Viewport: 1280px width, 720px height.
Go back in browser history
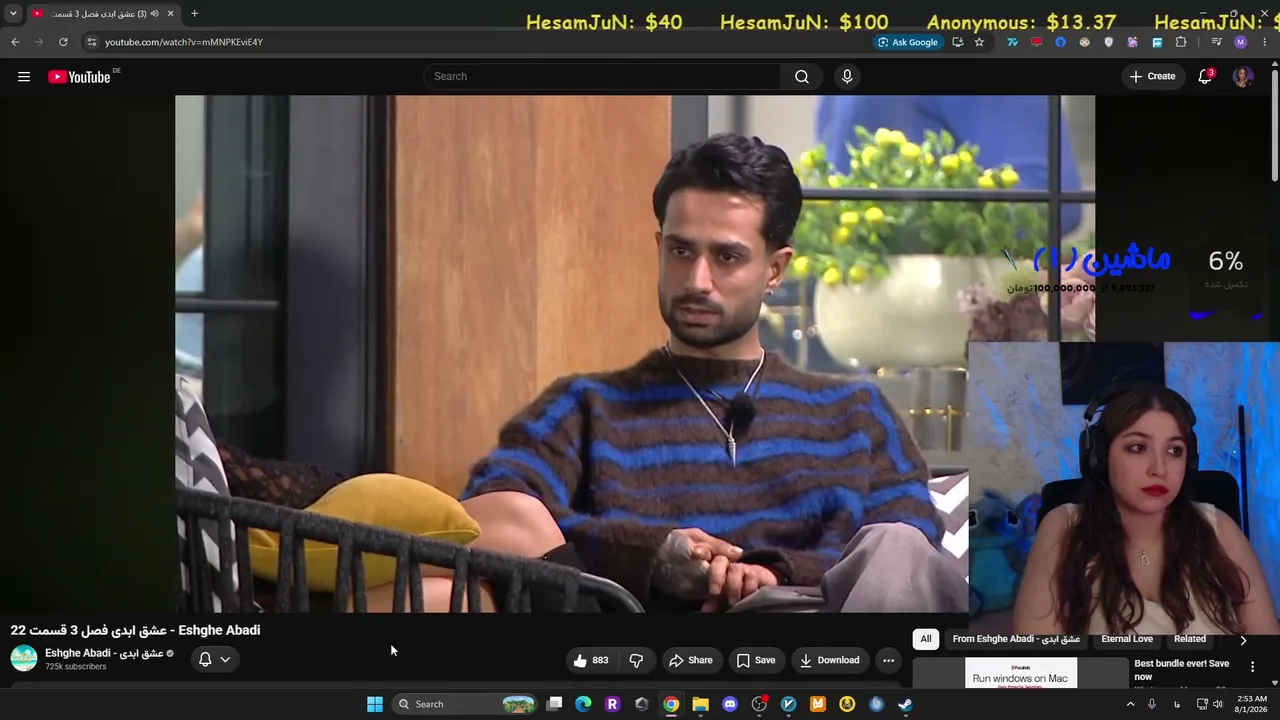(x=15, y=42)
